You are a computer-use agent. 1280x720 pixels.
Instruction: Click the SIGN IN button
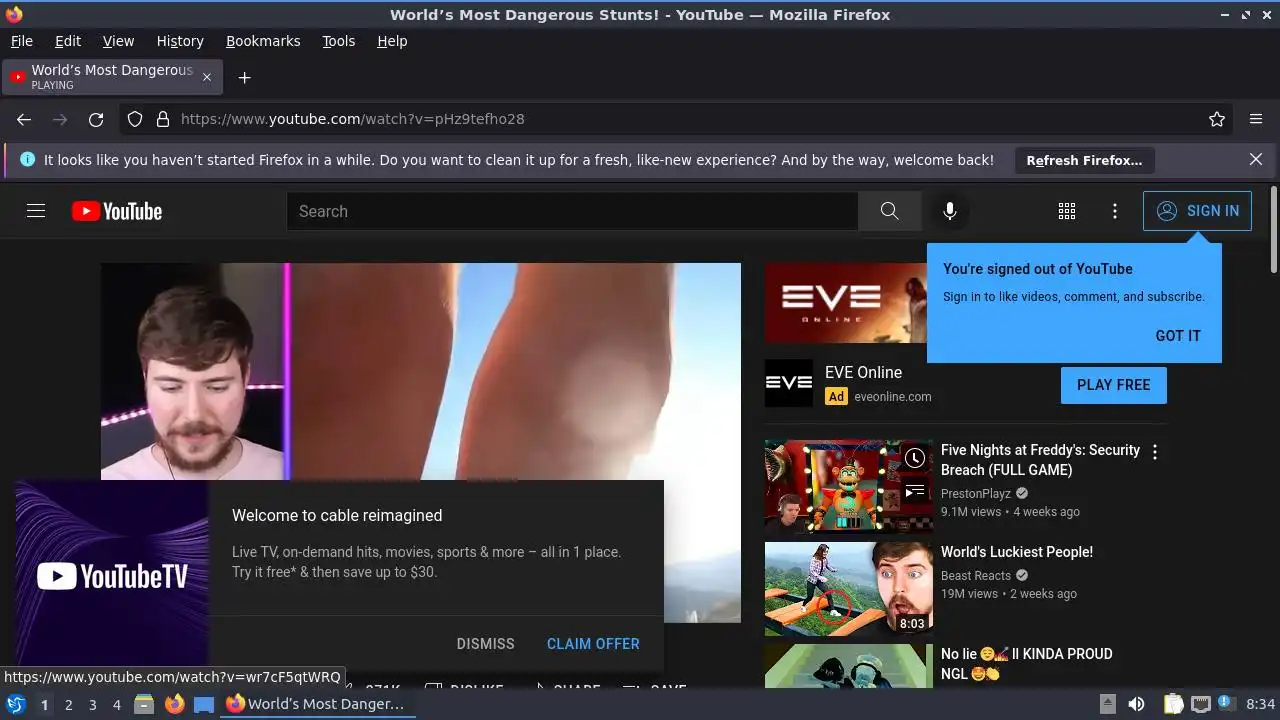point(1197,211)
